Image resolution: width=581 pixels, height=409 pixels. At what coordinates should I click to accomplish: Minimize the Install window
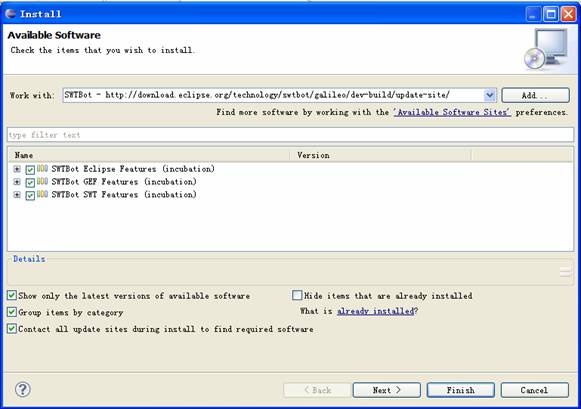click(x=533, y=14)
